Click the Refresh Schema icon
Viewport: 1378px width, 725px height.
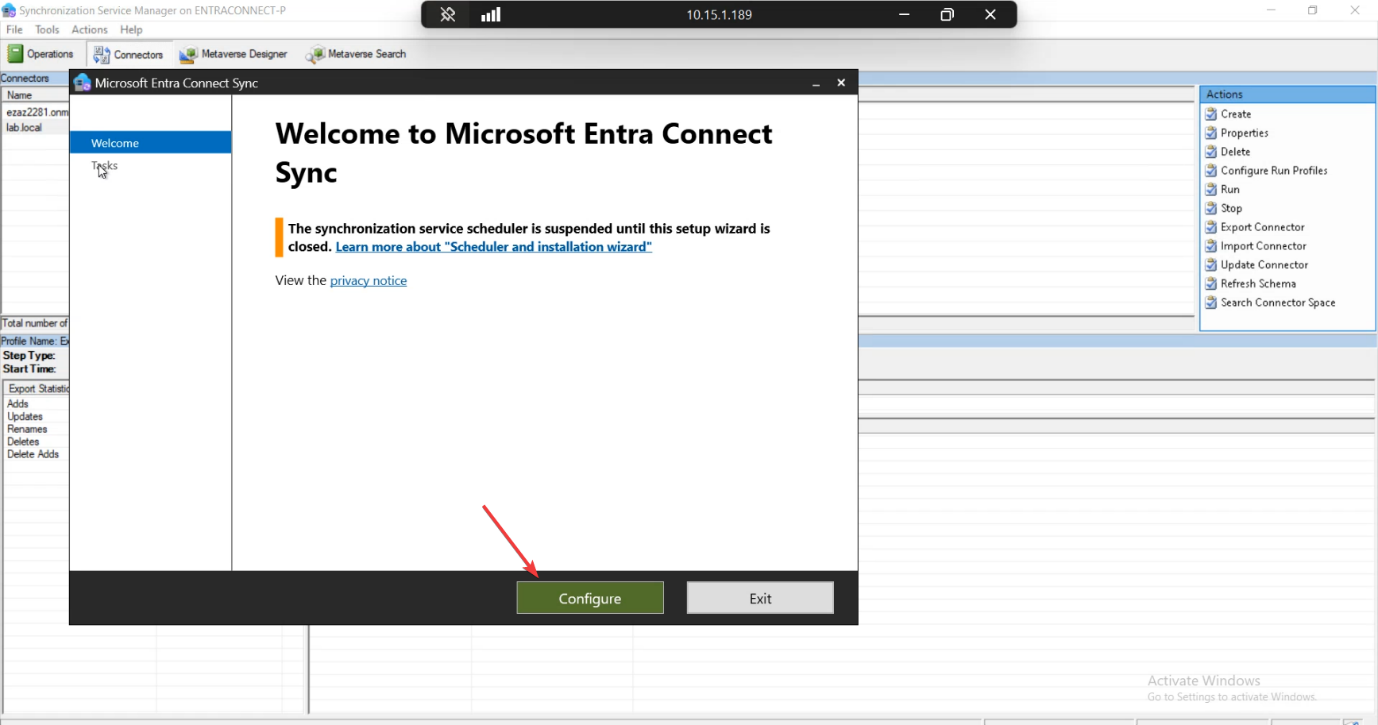click(1211, 284)
